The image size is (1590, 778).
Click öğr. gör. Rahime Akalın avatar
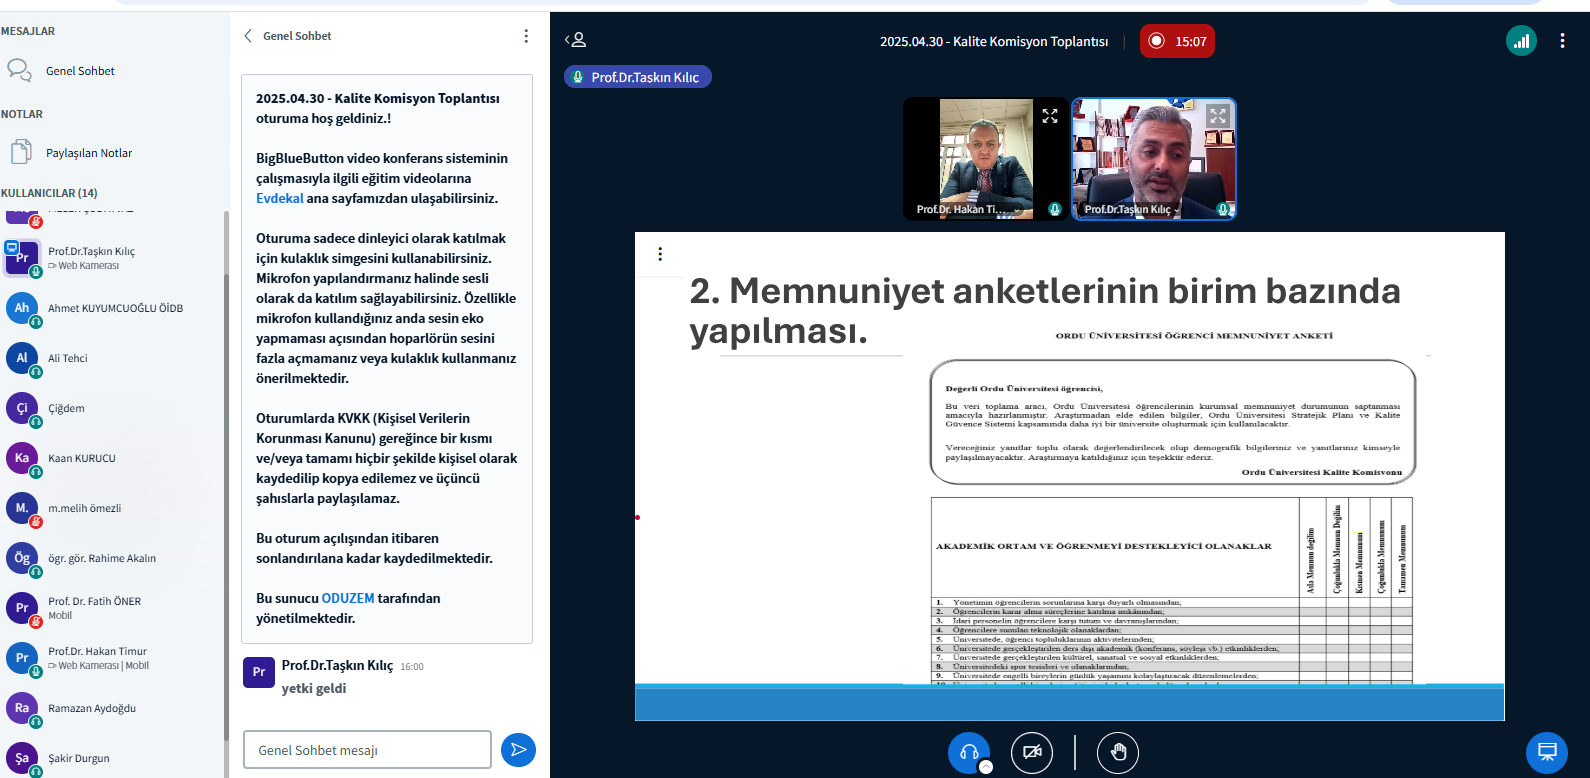[x=22, y=558]
